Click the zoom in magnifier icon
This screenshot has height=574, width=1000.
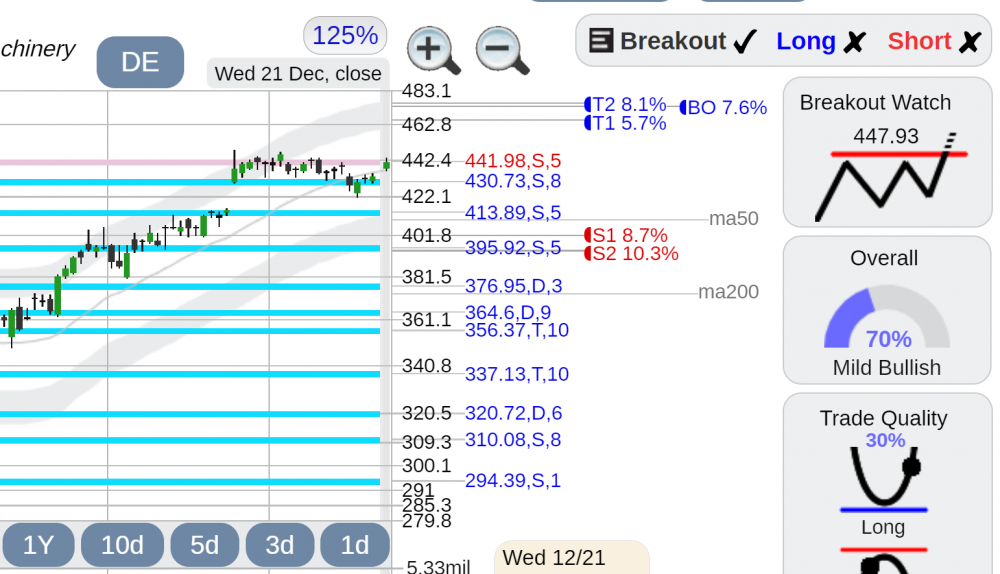[x=434, y=50]
